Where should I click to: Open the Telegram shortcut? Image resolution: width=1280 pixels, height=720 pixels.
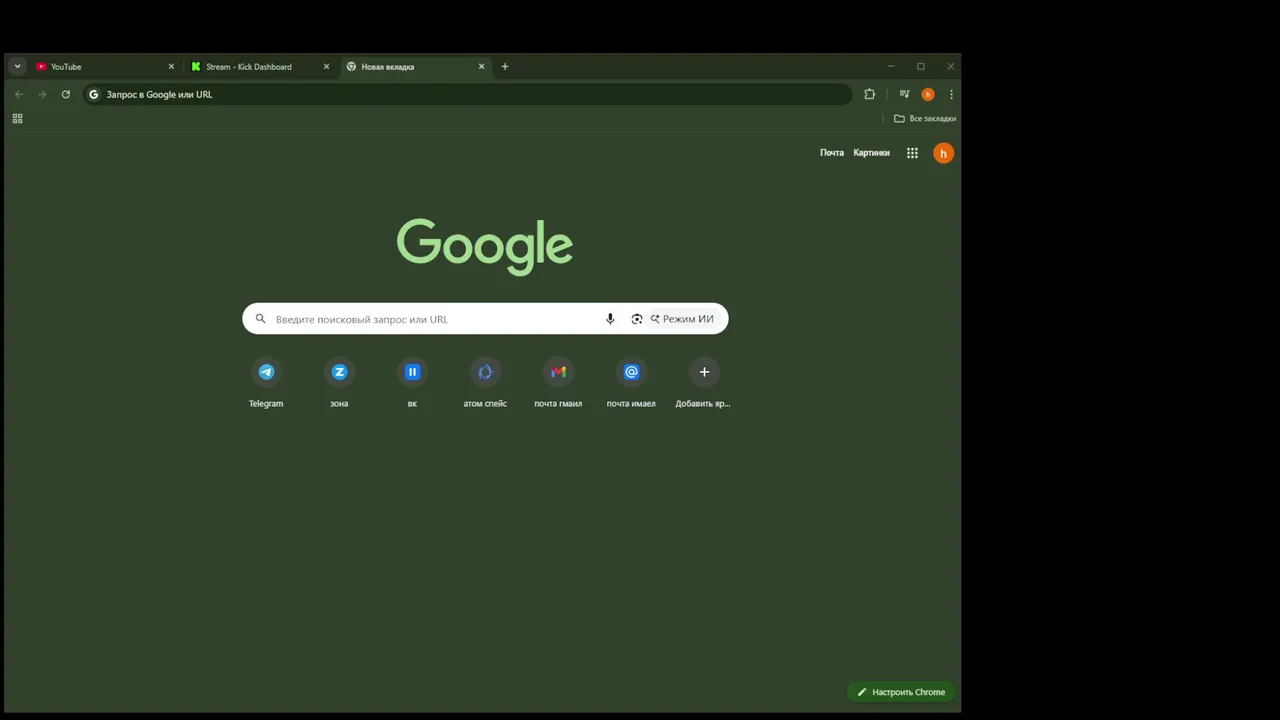tap(266, 384)
